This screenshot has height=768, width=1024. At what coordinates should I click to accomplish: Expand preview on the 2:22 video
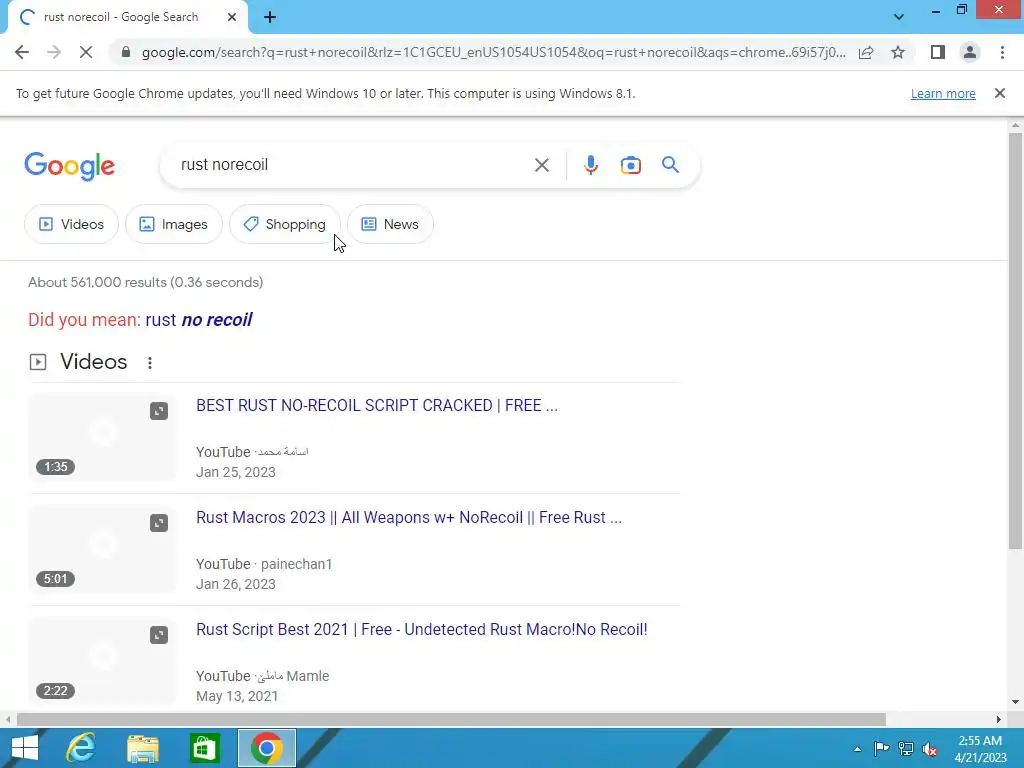tap(159, 635)
